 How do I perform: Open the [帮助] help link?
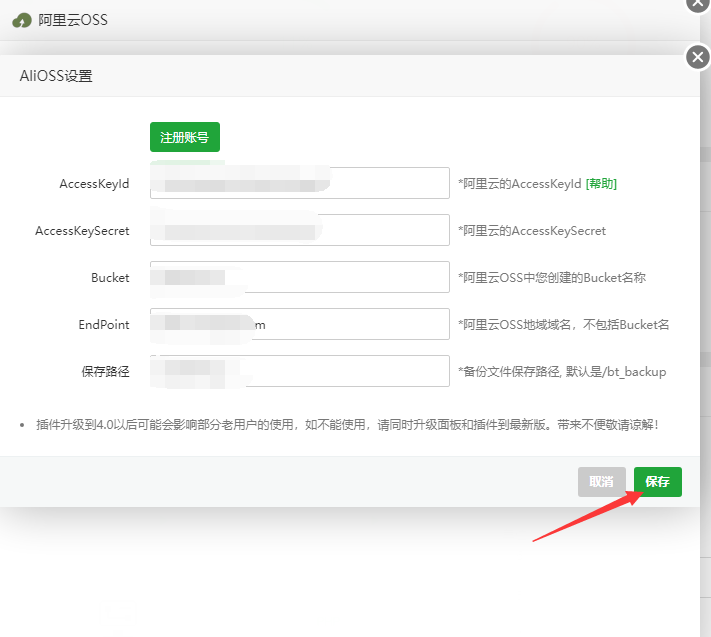coord(601,184)
